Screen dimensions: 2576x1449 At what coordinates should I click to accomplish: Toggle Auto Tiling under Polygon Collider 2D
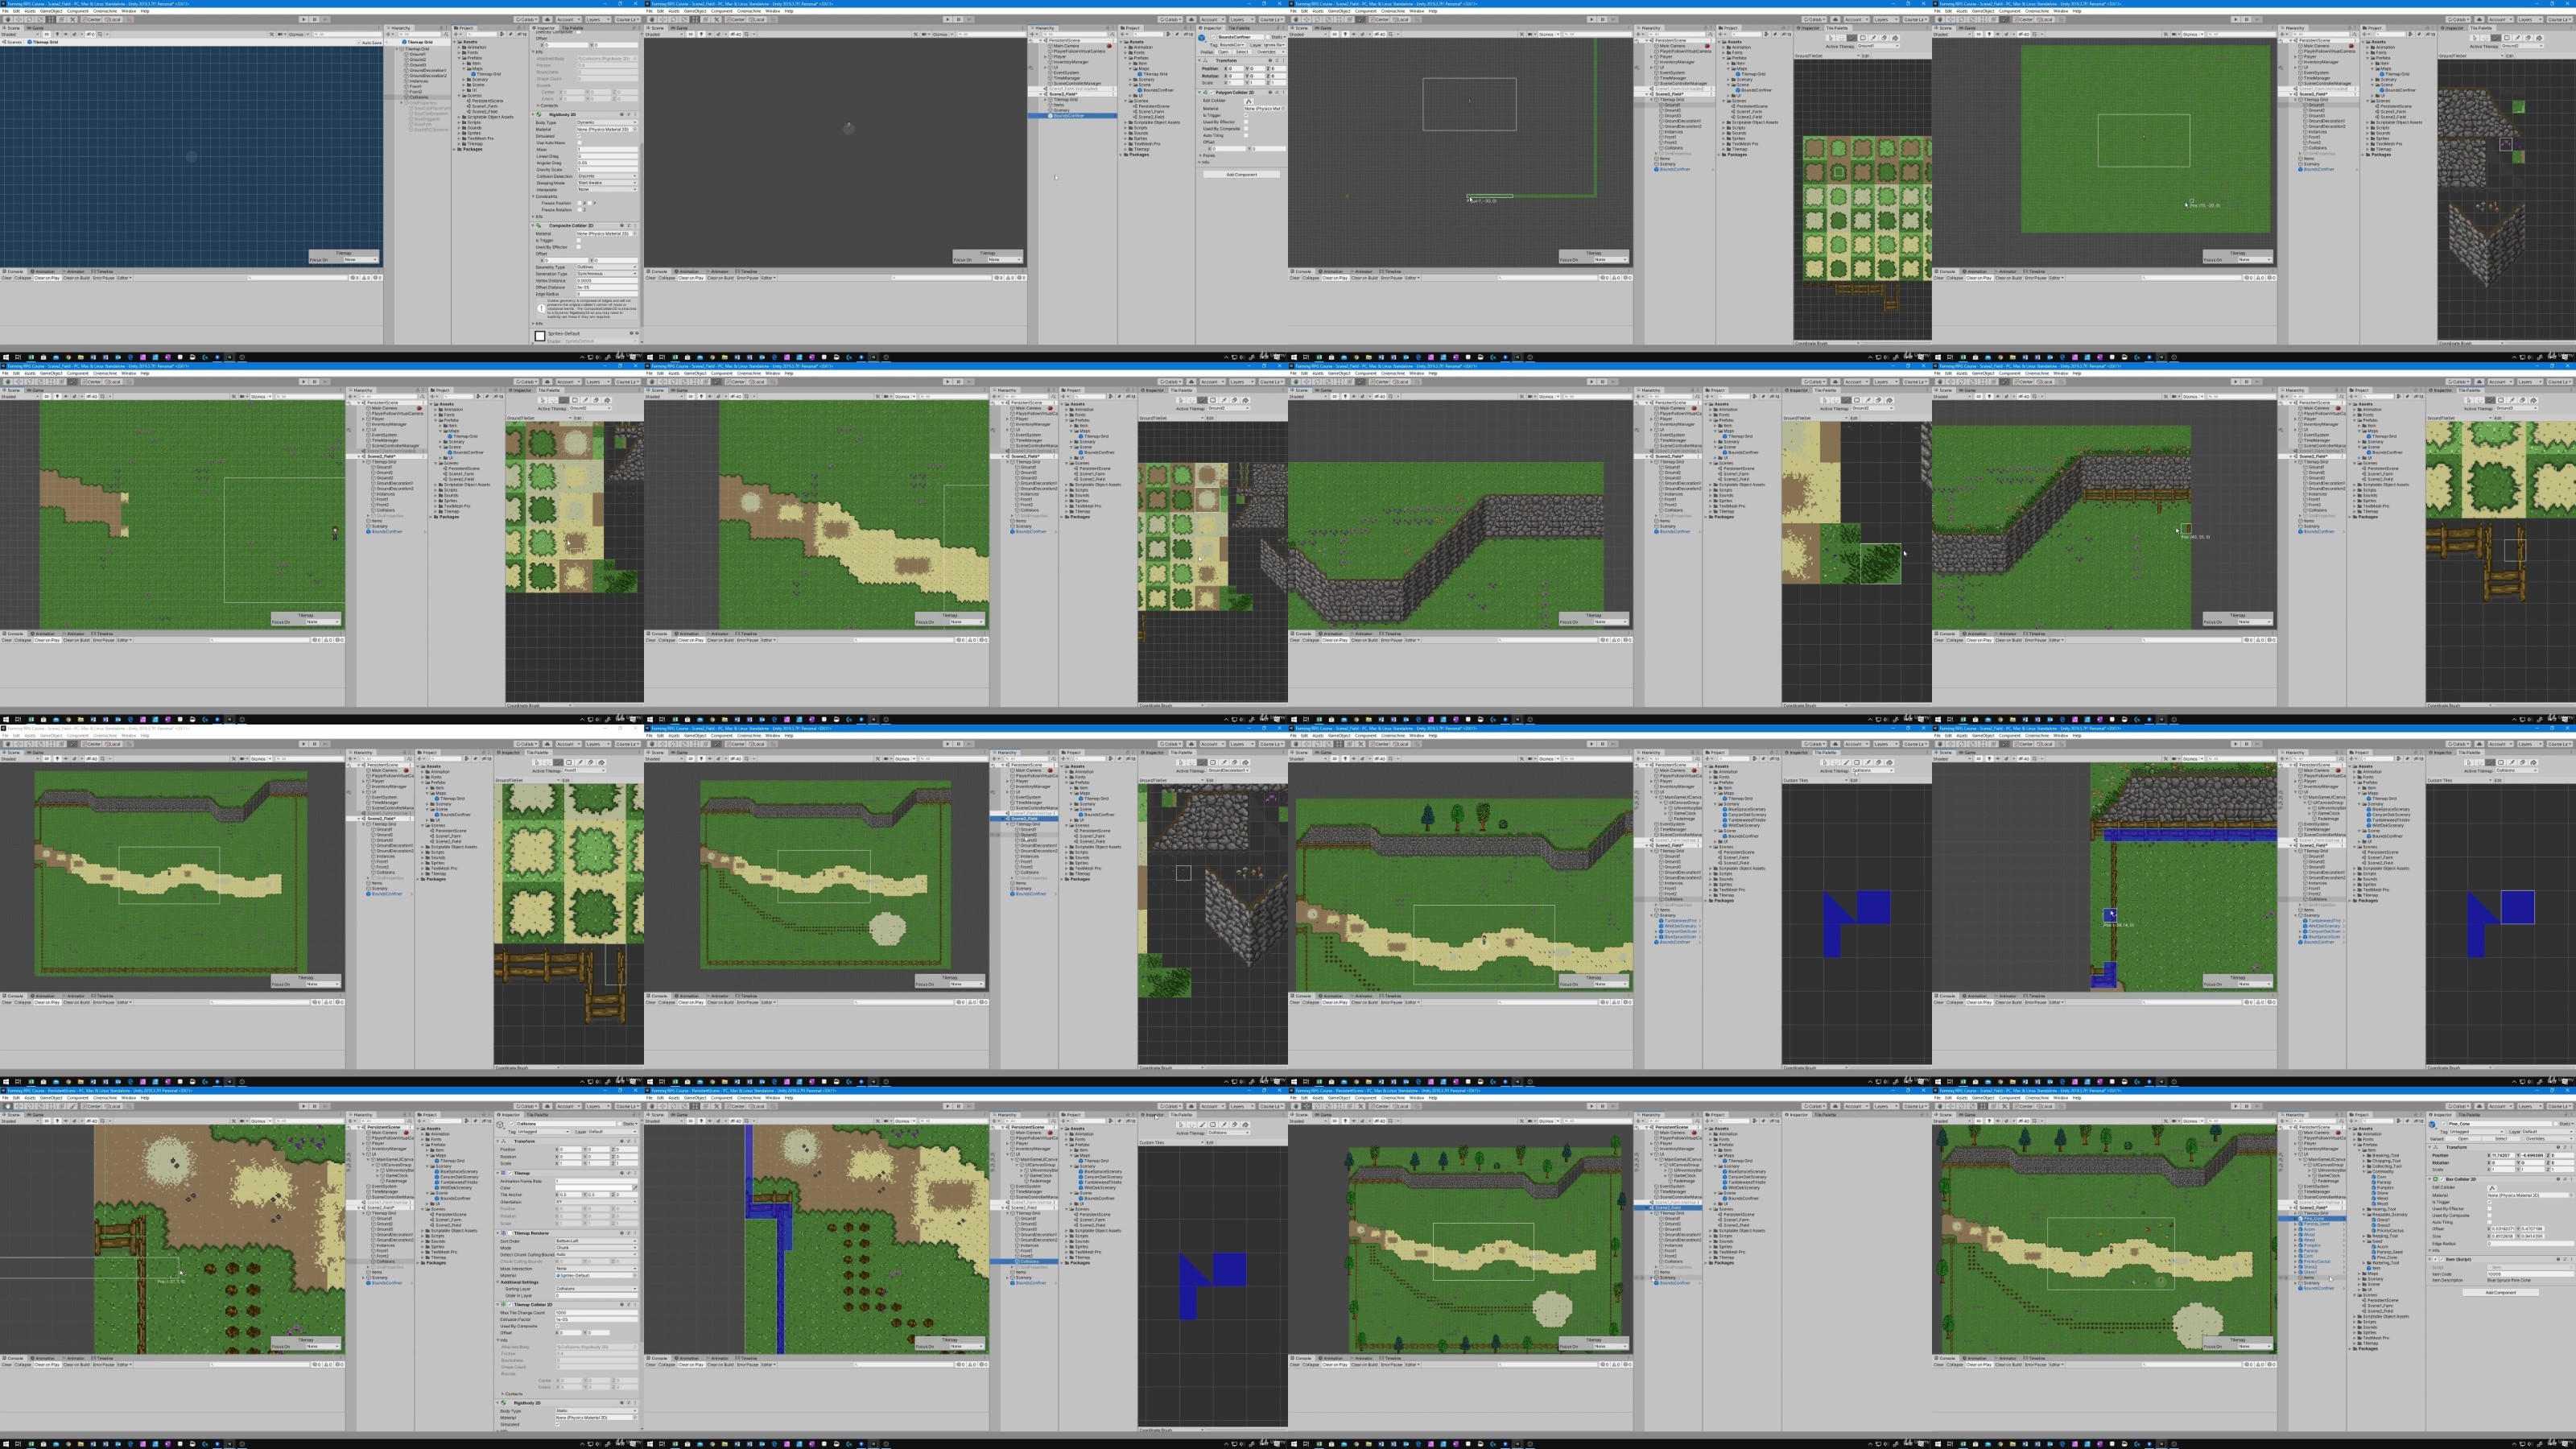coord(1246,135)
